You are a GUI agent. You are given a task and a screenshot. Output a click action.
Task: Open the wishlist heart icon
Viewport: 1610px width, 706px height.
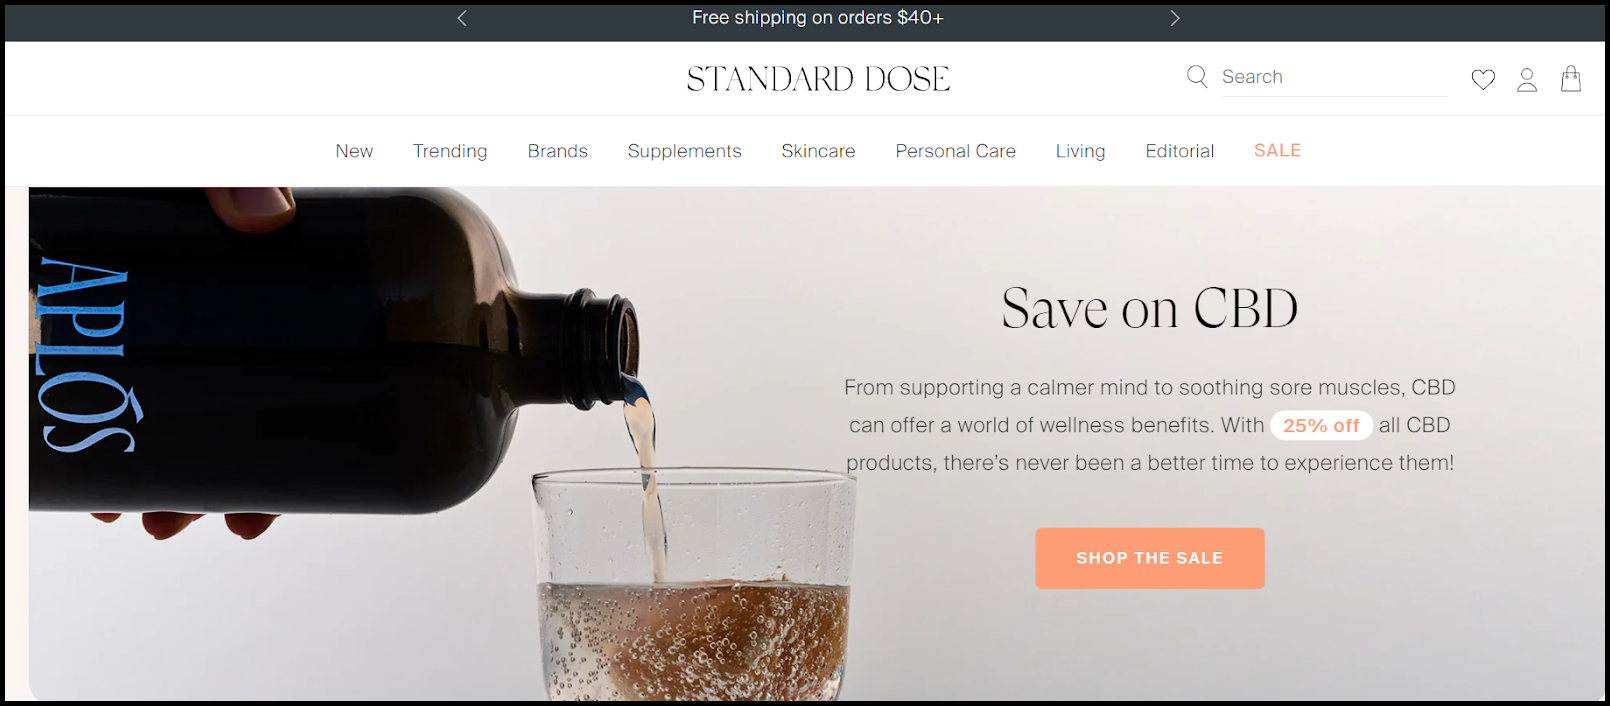[x=1483, y=79]
